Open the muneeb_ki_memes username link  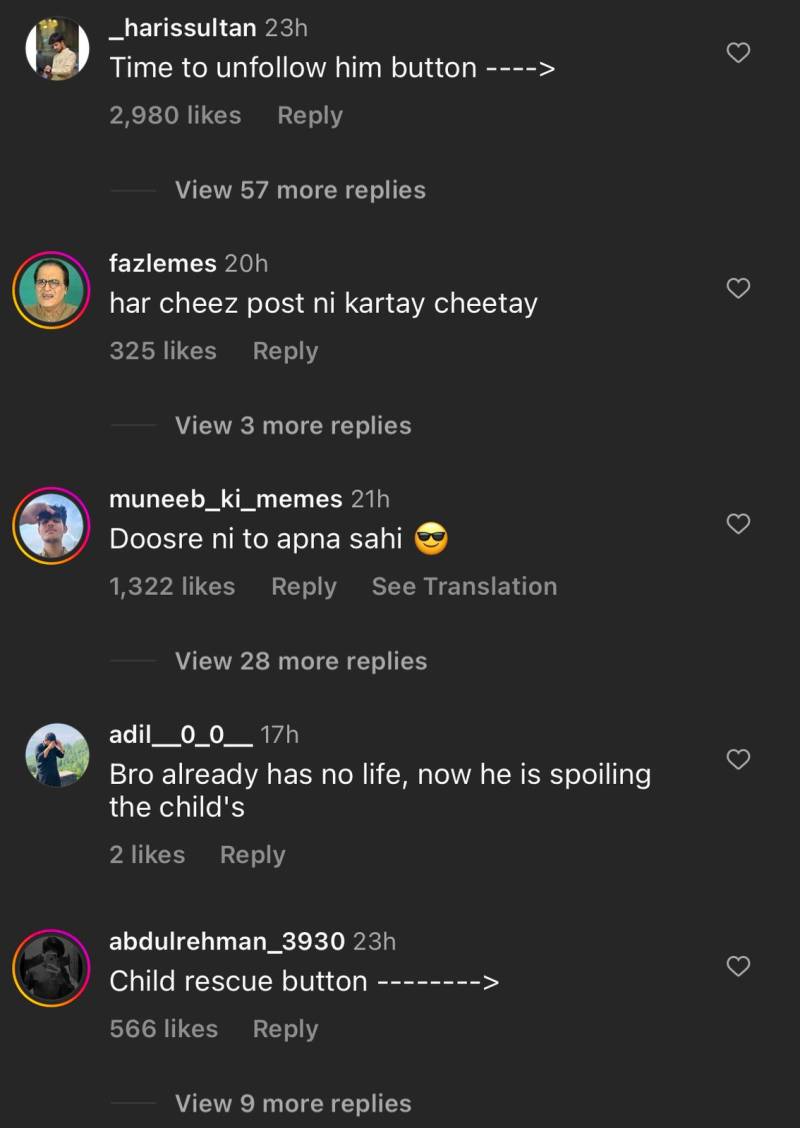[x=225, y=499]
